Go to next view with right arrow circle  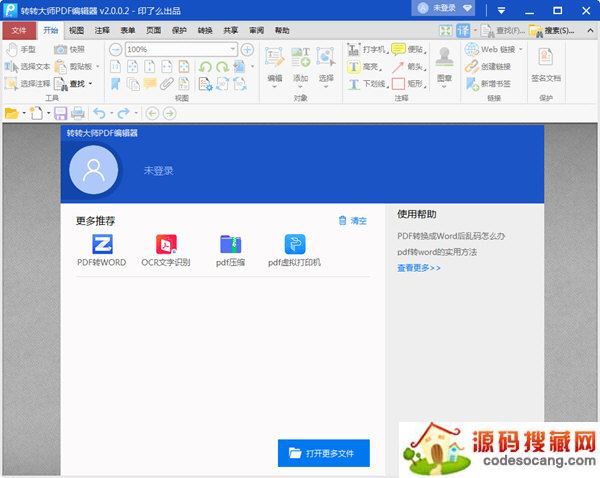[170, 113]
